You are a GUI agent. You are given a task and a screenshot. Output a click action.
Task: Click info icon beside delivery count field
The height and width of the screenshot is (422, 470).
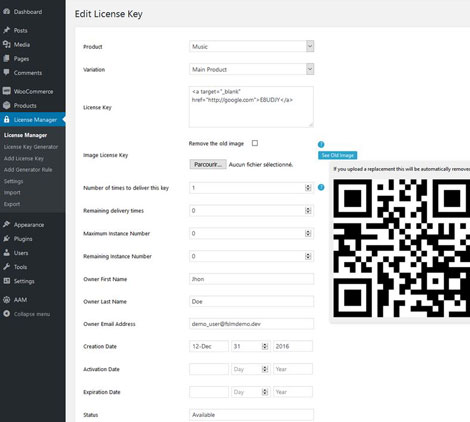[x=321, y=187]
